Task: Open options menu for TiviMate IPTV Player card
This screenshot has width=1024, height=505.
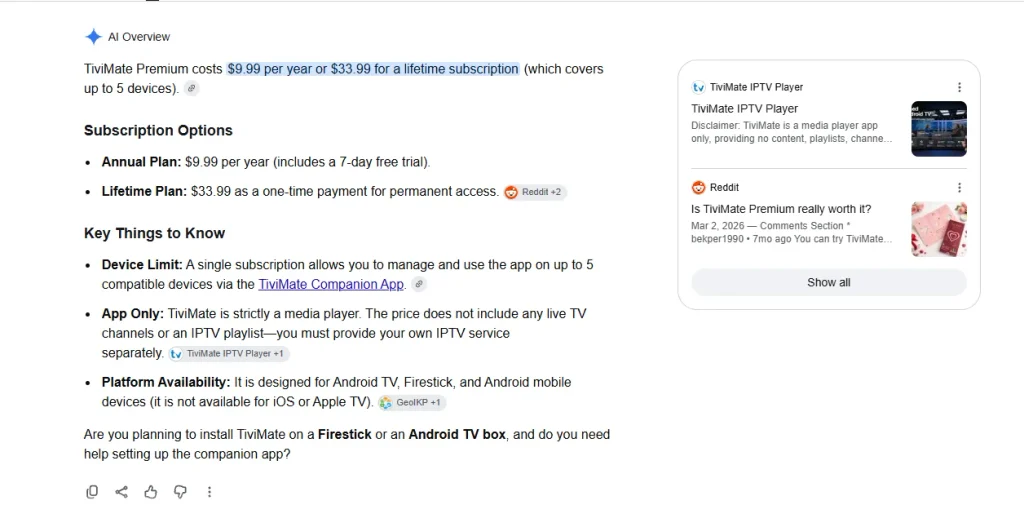Action: coord(959,87)
